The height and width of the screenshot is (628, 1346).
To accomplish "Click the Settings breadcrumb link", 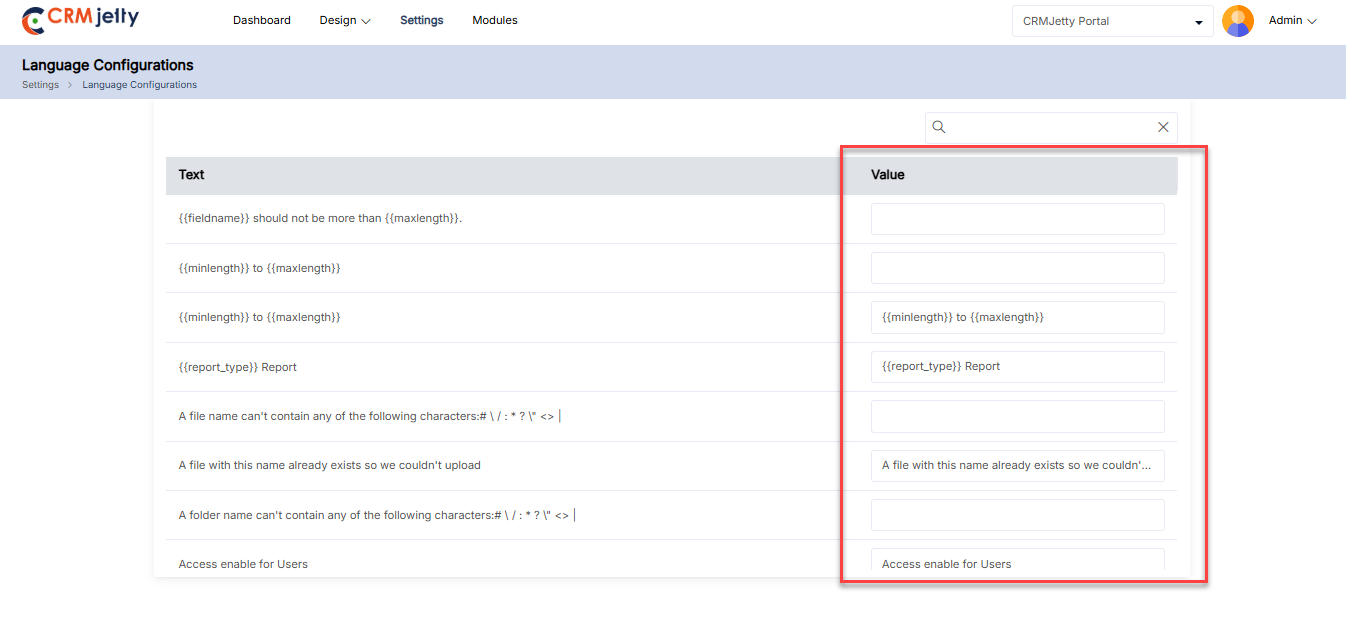I will point(40,85).
